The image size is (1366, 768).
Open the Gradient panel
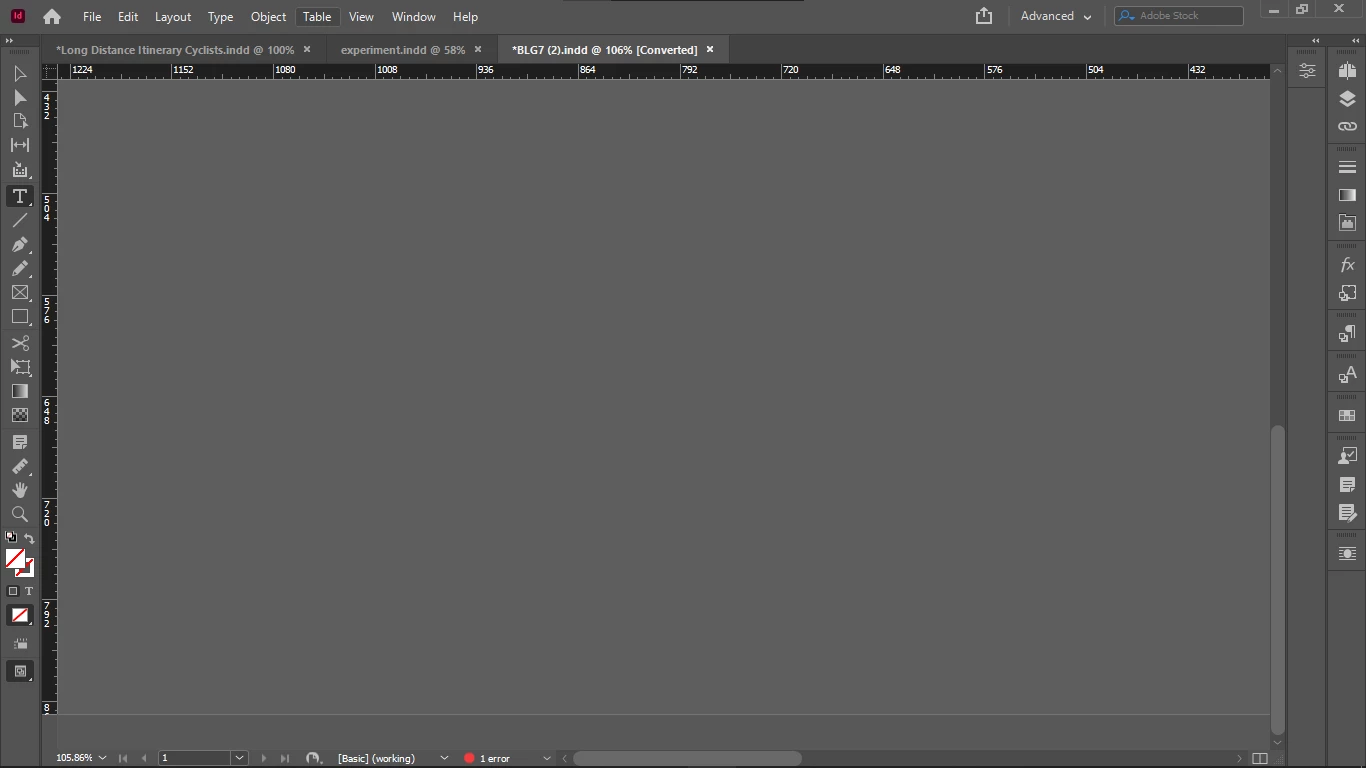(x=1347, y=195)
